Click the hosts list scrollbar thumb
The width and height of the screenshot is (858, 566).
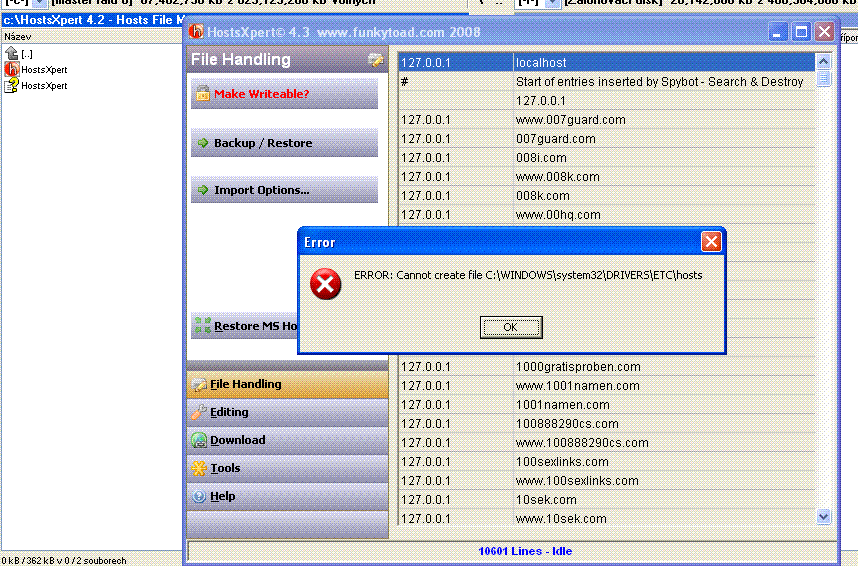[x=824, y=78]
